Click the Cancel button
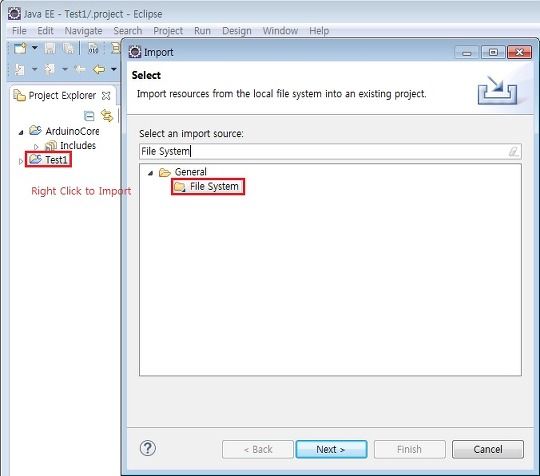Viewport: 540px width, 476px height. tap(488, 449)
